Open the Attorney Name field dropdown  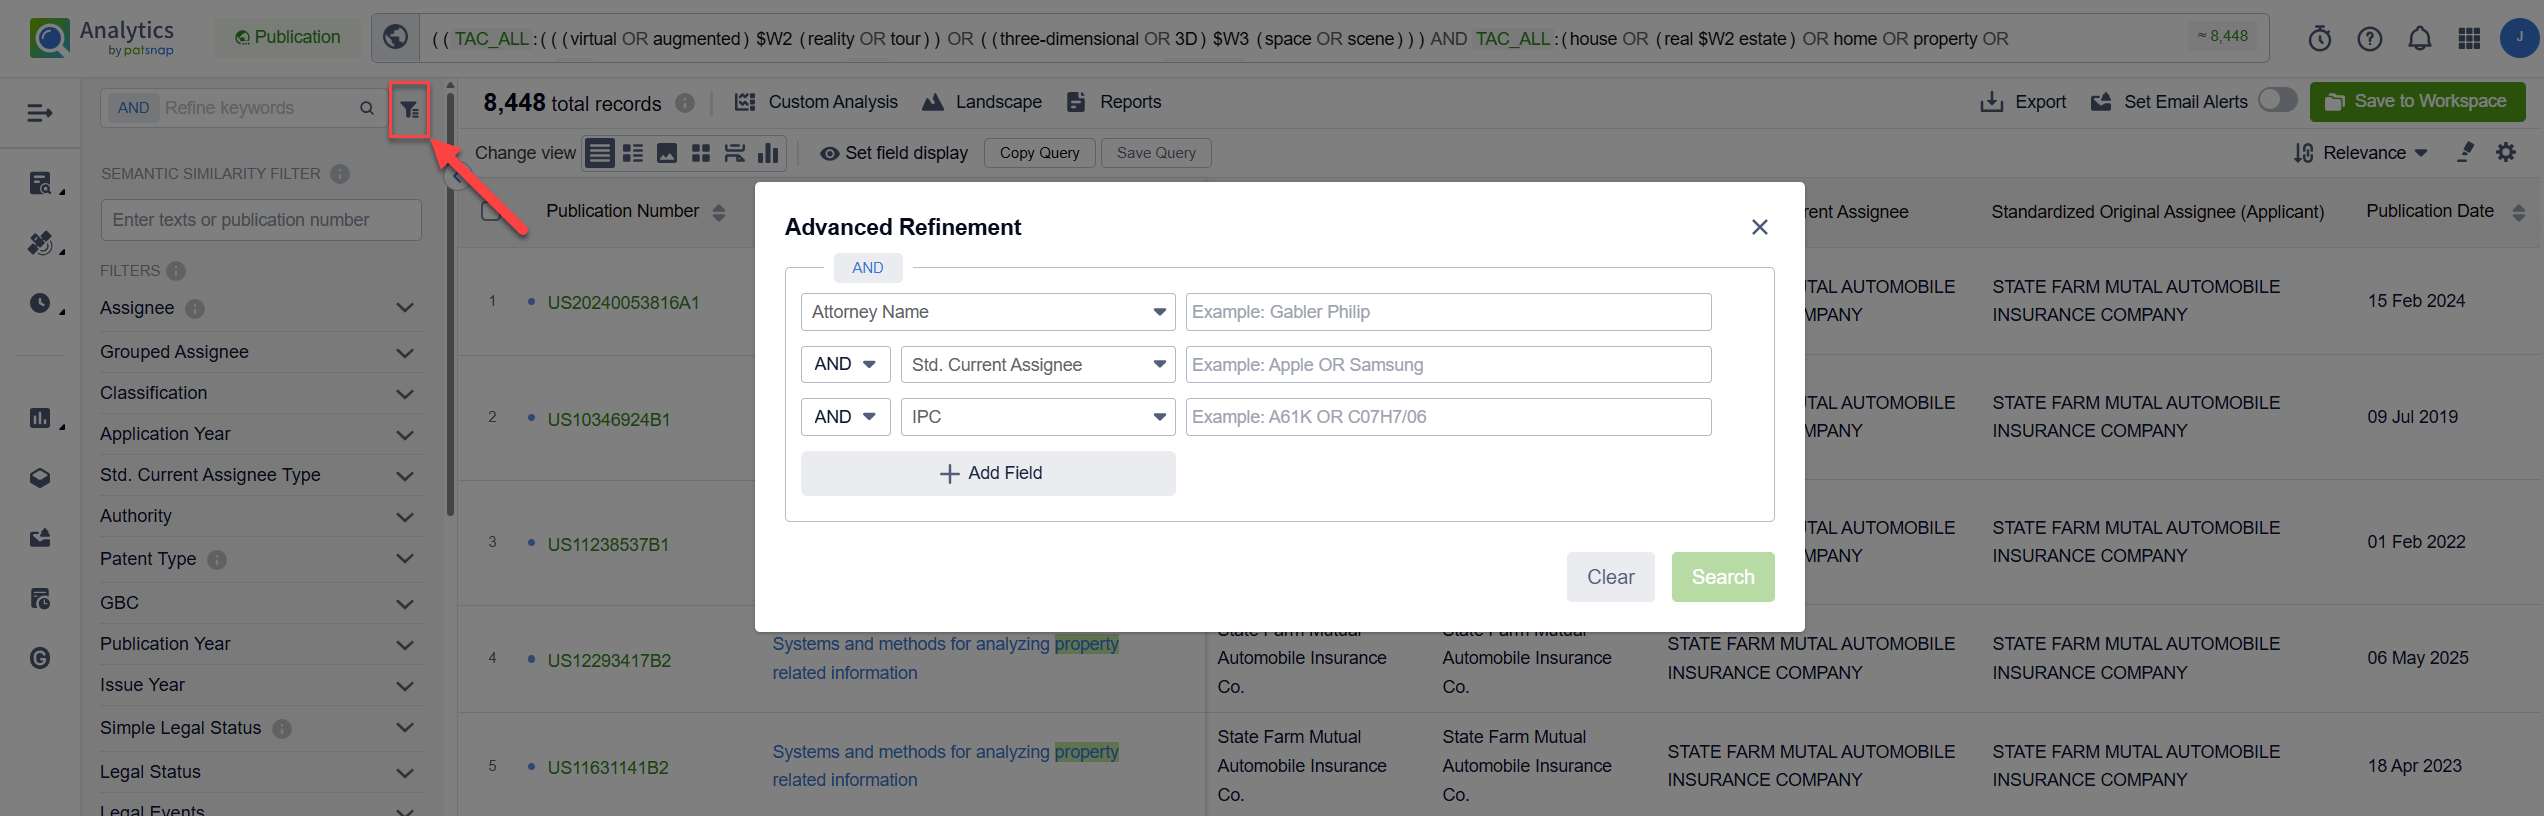pyautogui.click(x=987, y=312)
